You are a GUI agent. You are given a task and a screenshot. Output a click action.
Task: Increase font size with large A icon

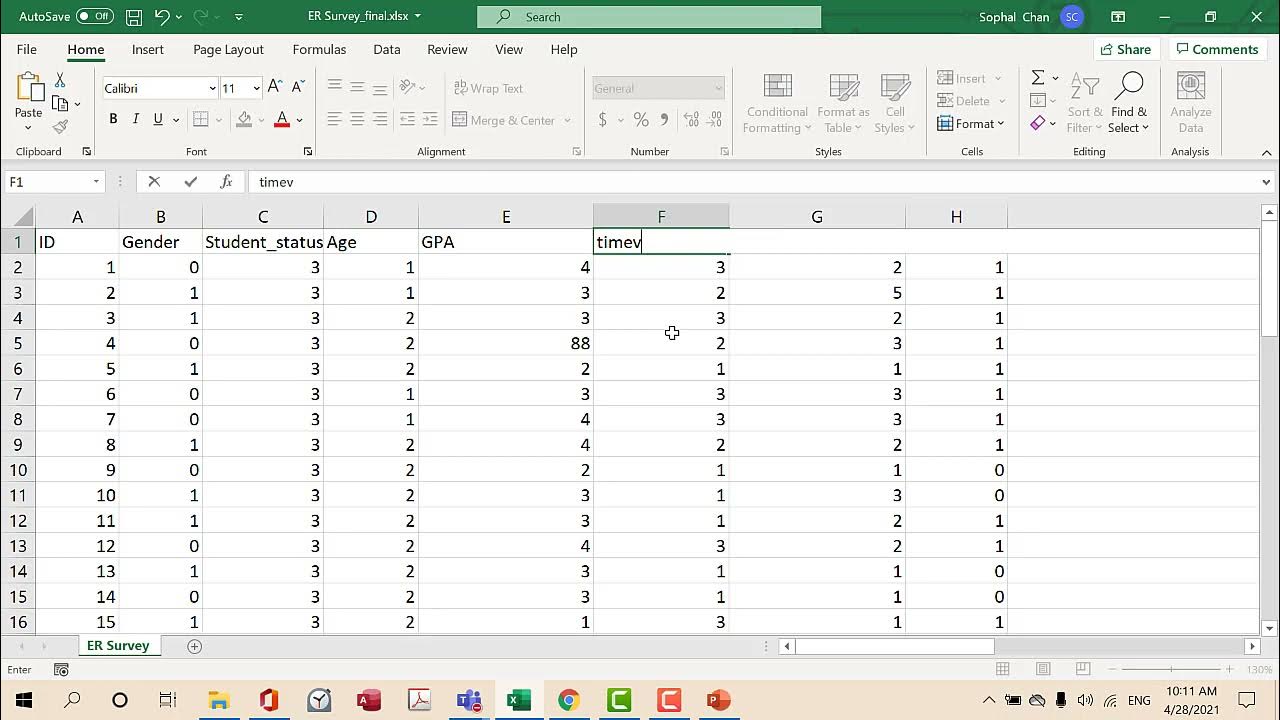275,88
